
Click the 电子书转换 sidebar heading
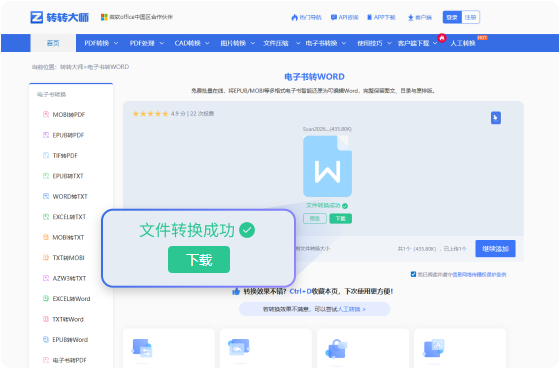pos(51,95)
